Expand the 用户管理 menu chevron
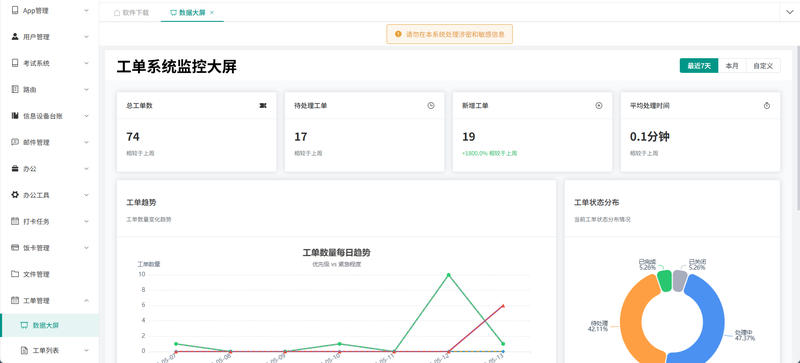 [86, 37]
